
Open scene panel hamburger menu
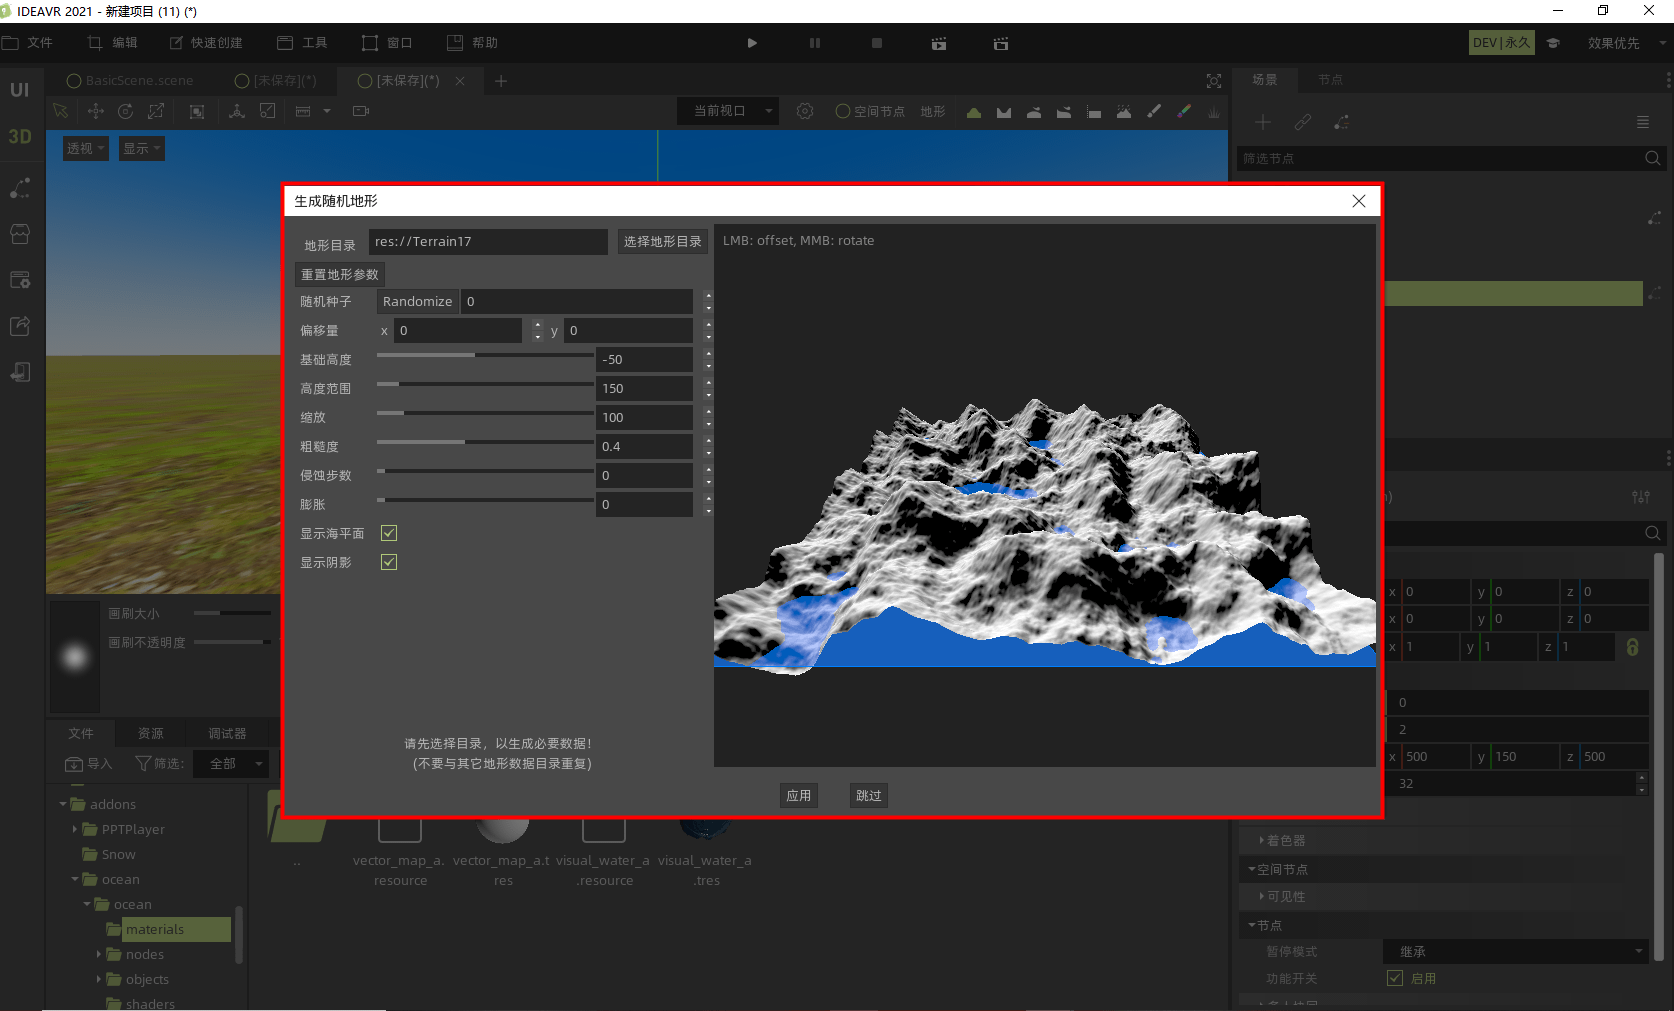1643,122
